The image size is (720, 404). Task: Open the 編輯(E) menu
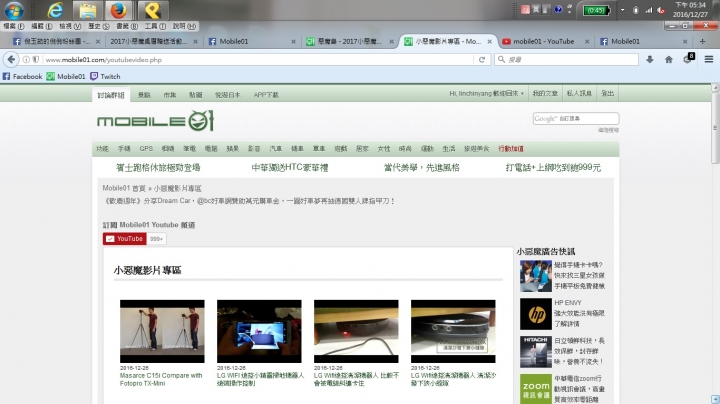[41, 26]
